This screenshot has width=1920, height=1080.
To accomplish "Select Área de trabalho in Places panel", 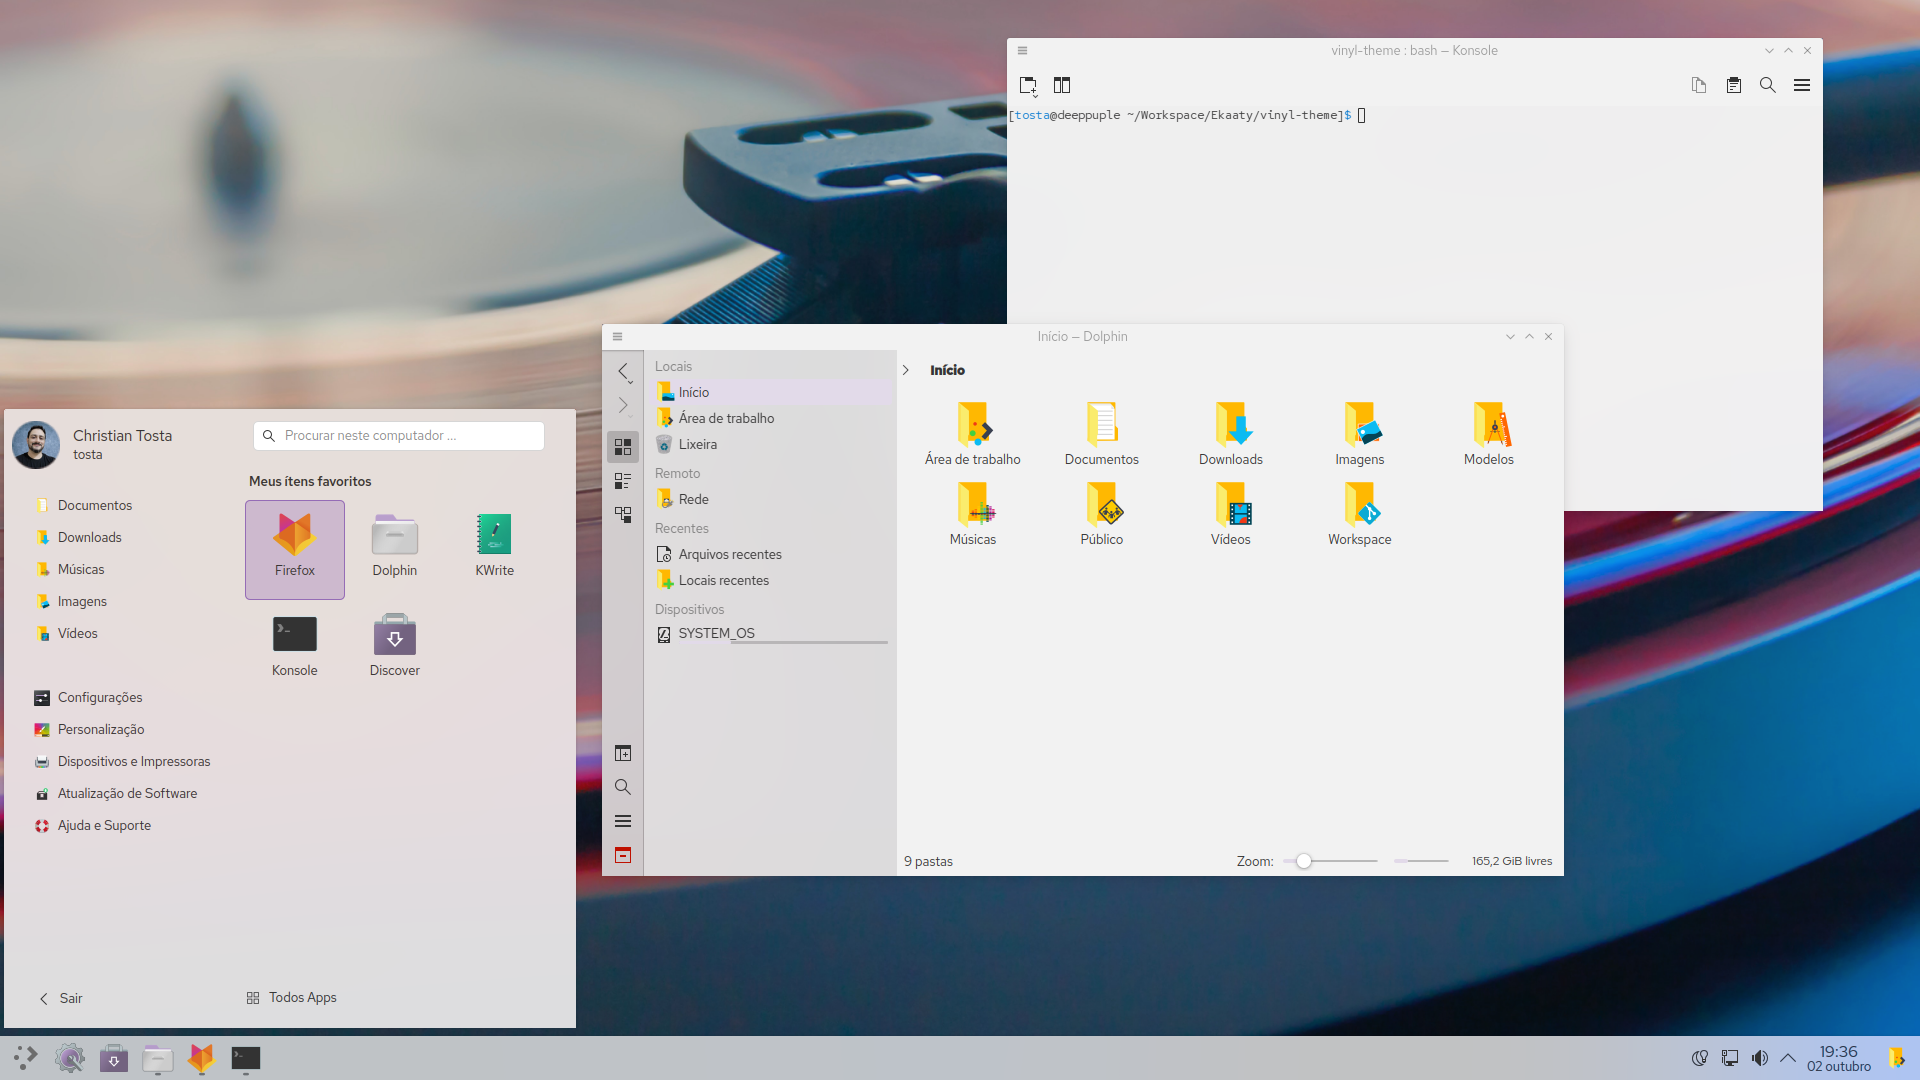I will [770, 419].
